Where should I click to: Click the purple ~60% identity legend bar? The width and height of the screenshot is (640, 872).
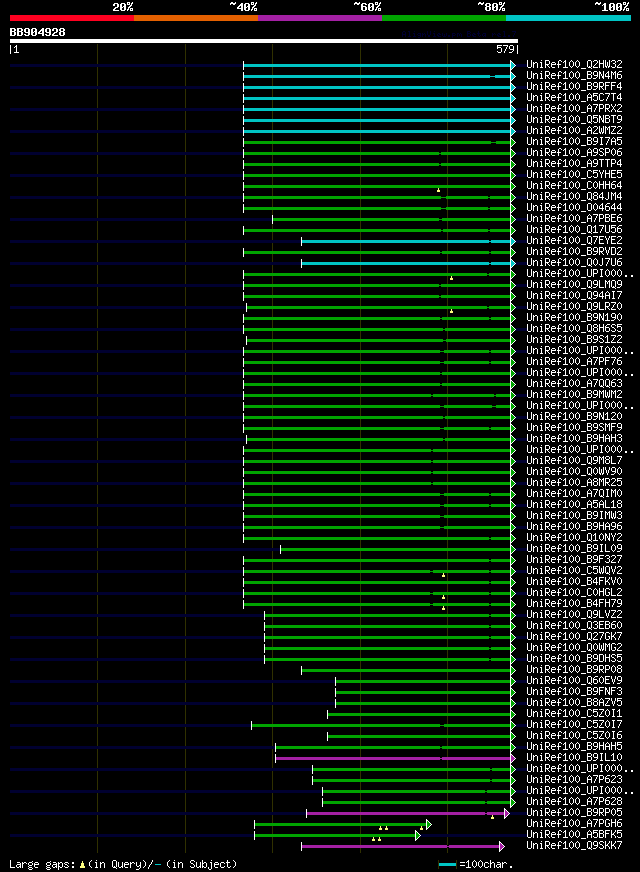point(320,18)
